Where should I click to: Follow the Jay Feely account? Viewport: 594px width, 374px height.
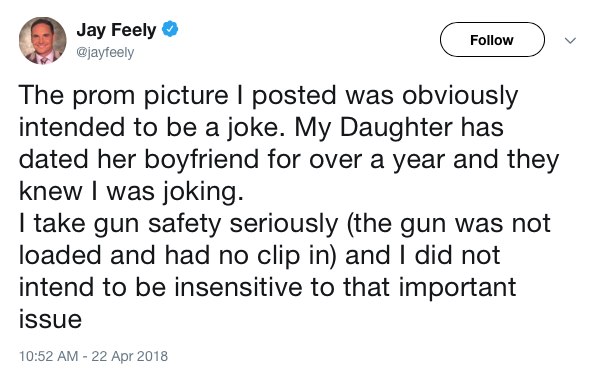point(492,40)
